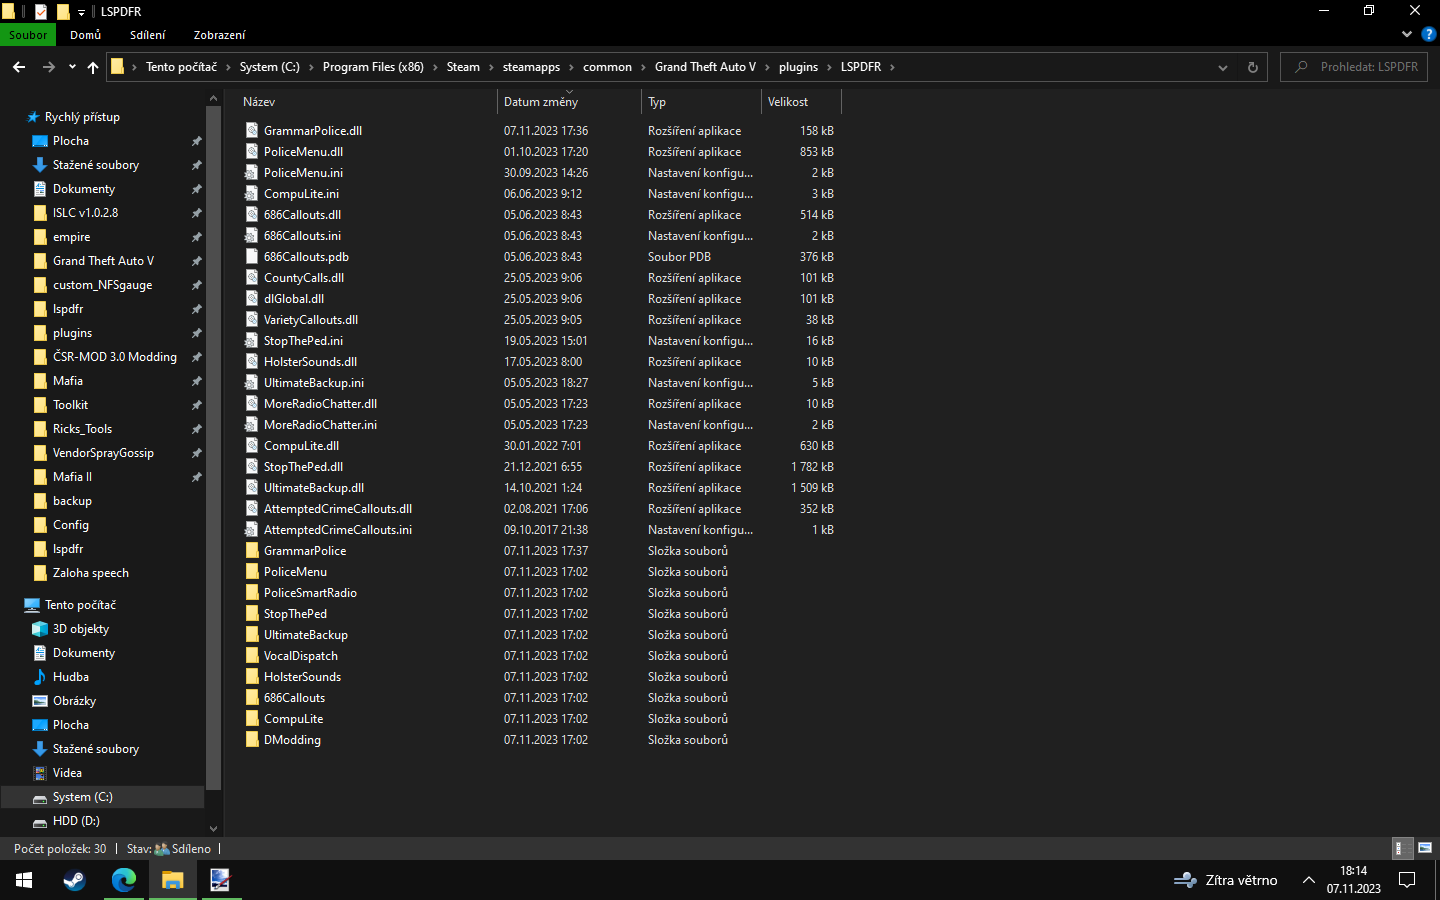Viewport: 1440px width, 900px height.
Task: Select Tento počítač in navigation pane
Action: 80,605
